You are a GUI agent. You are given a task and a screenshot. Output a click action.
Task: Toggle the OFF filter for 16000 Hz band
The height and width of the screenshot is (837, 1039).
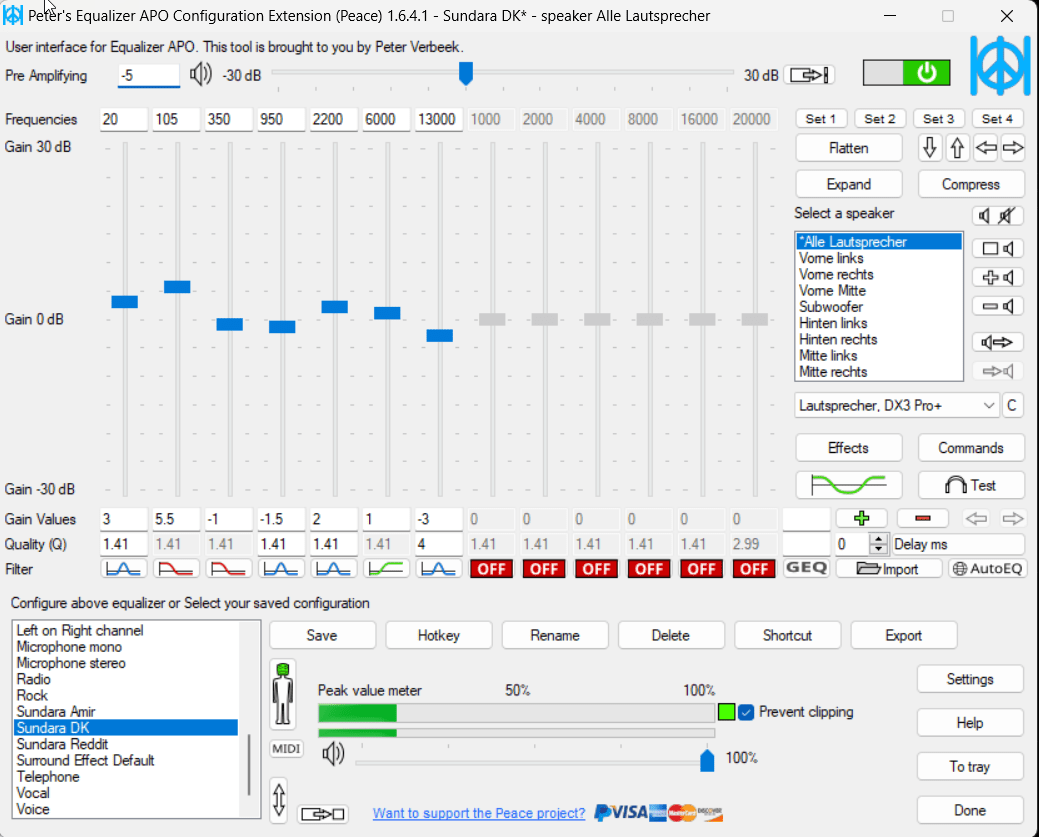click(x=702, y=569)
